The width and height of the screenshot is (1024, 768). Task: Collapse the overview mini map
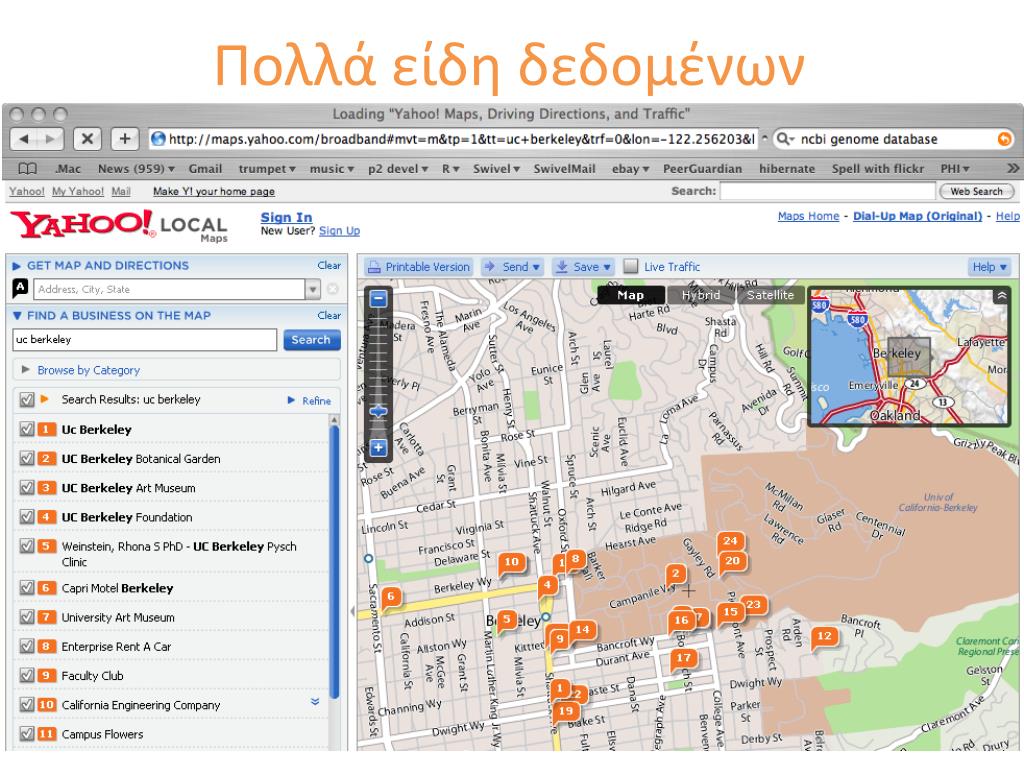click(1001, 296)
